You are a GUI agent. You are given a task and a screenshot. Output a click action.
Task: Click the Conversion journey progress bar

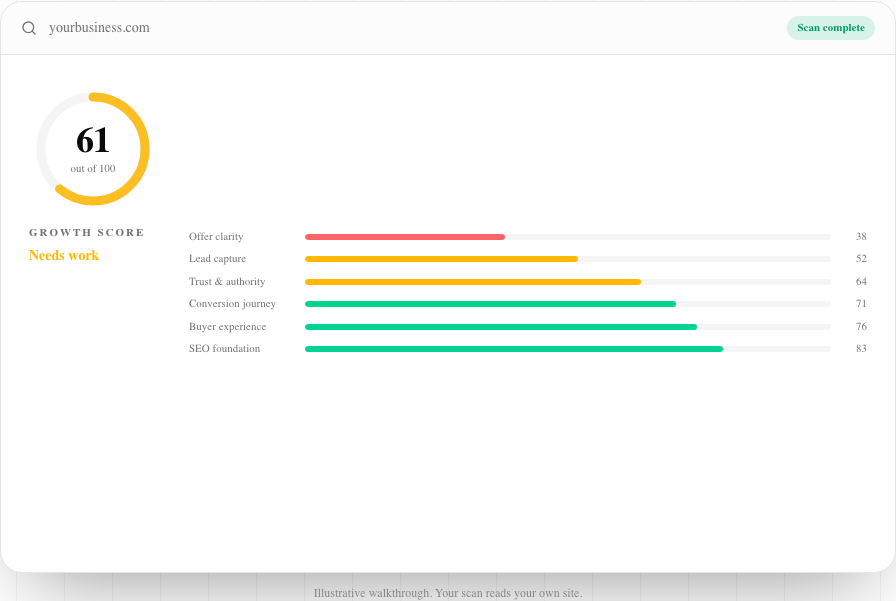(567, 304)
